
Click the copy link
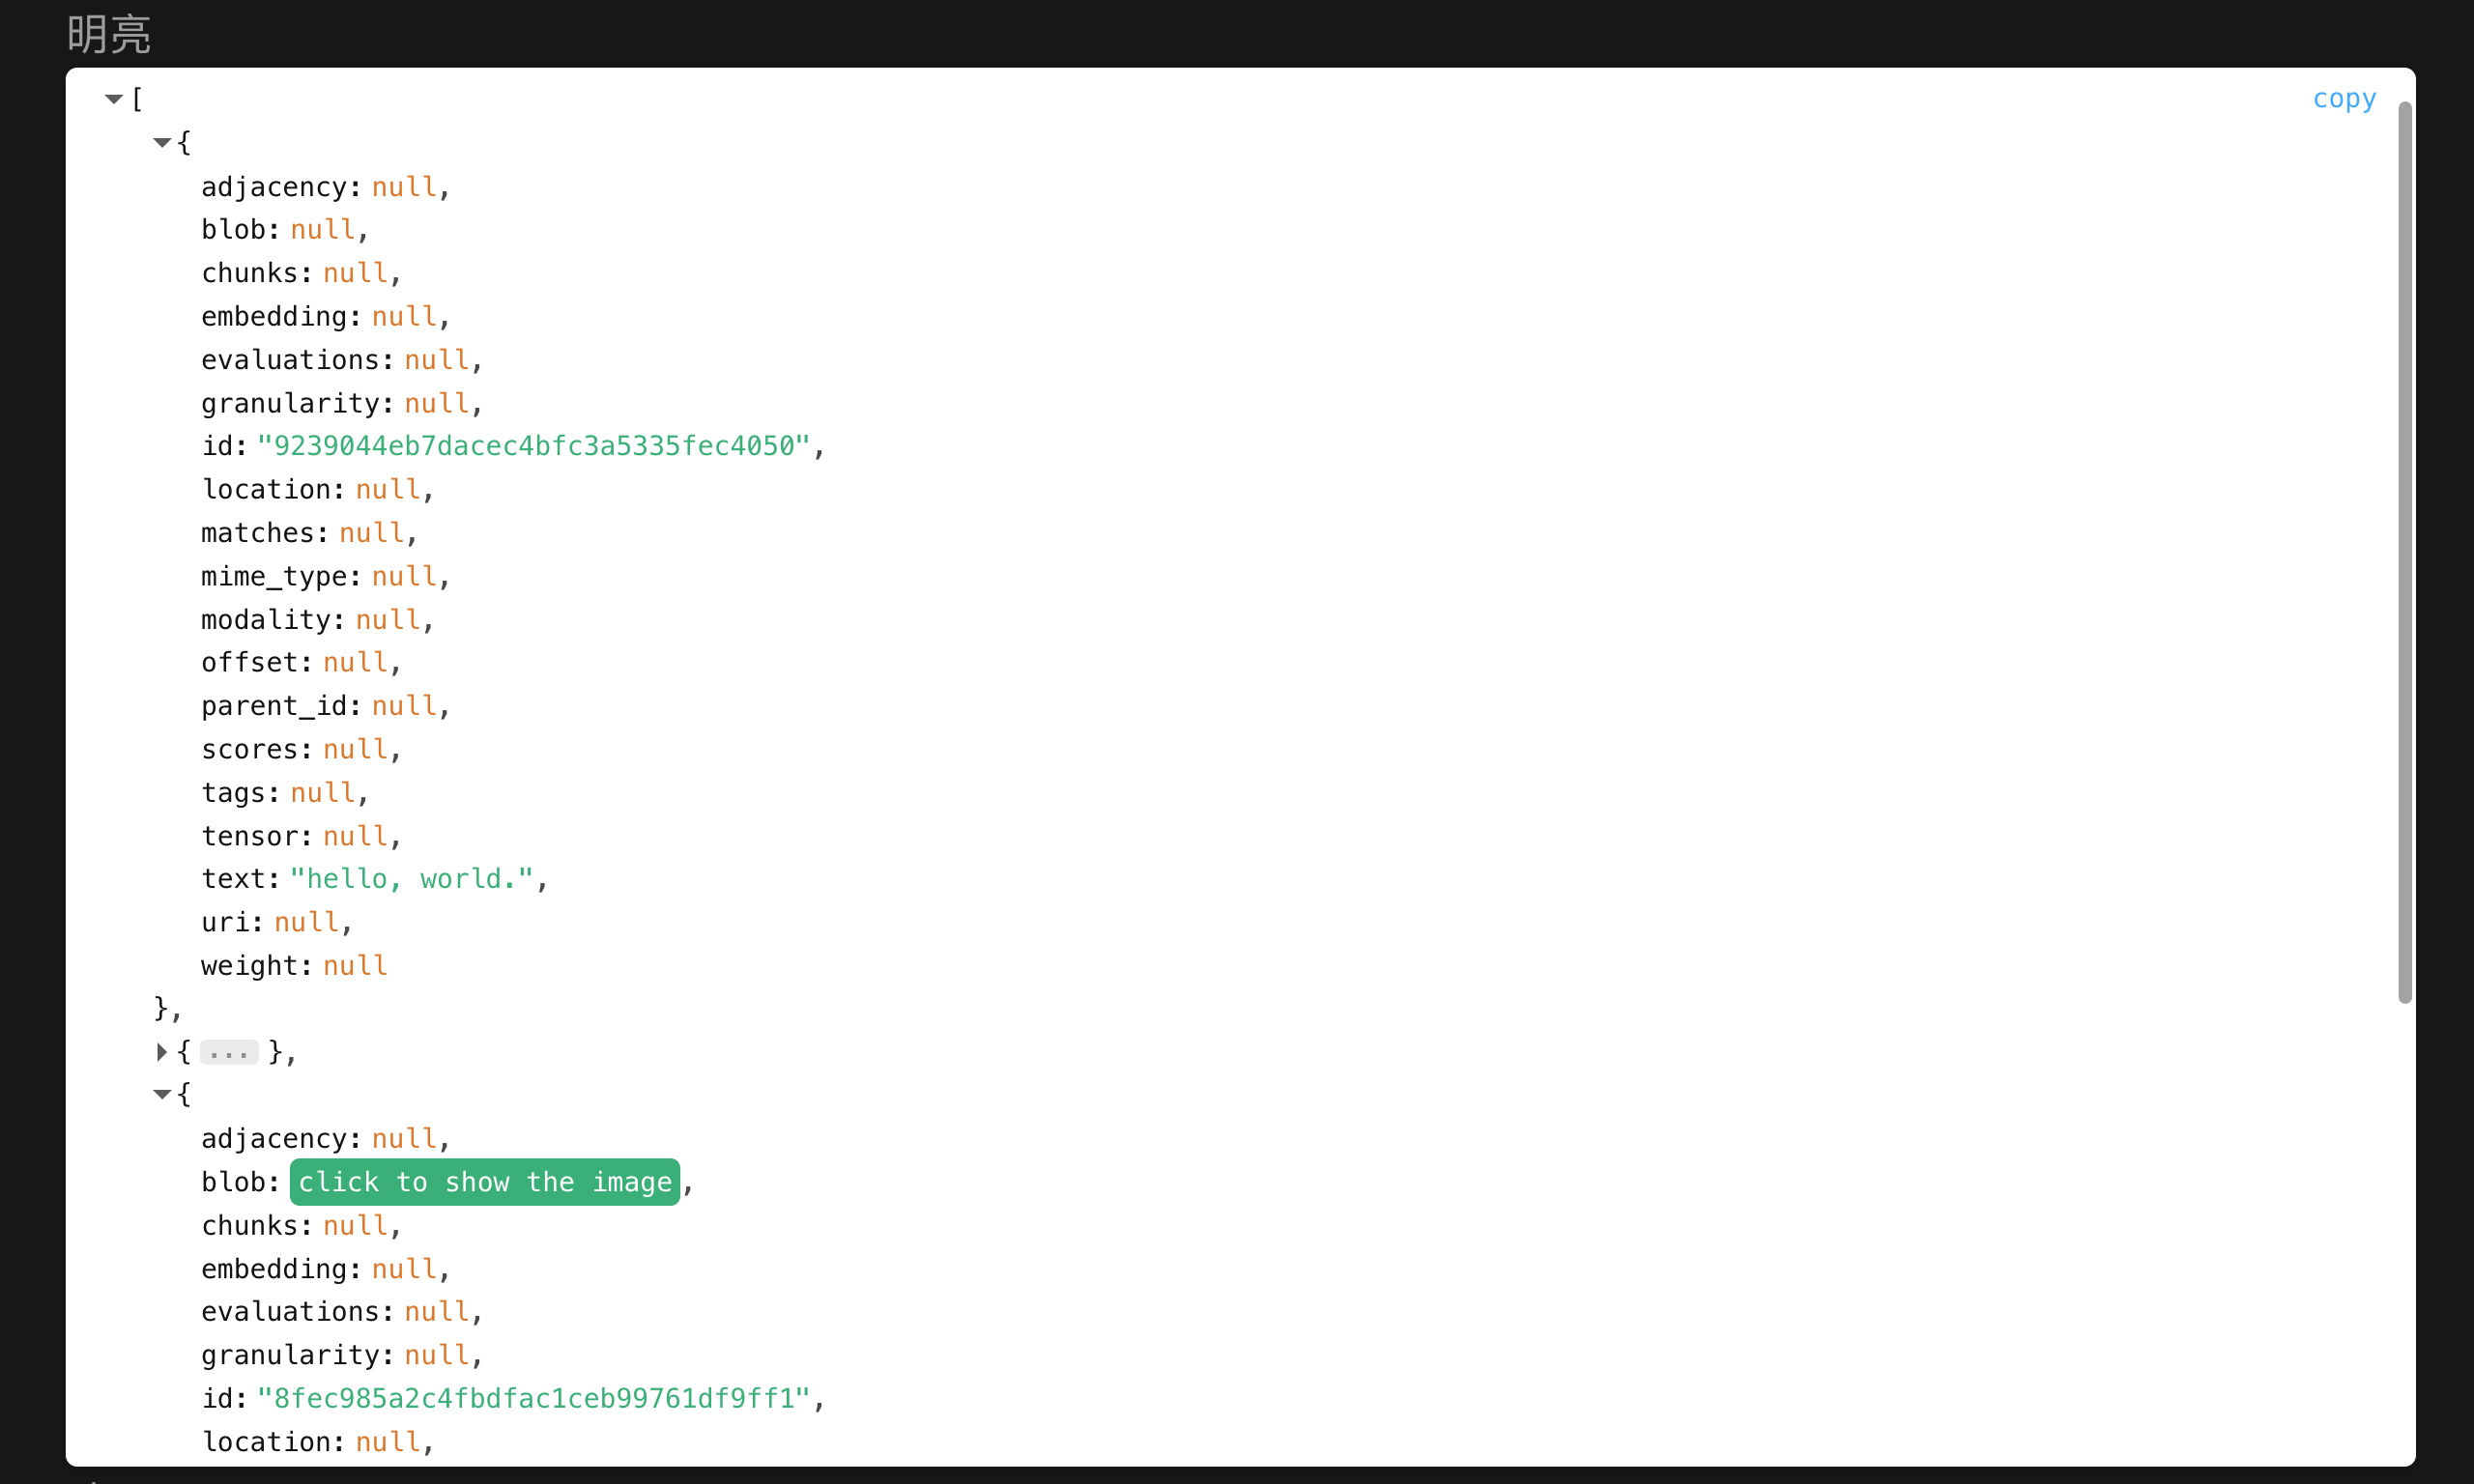click(x=2343, y=99)
